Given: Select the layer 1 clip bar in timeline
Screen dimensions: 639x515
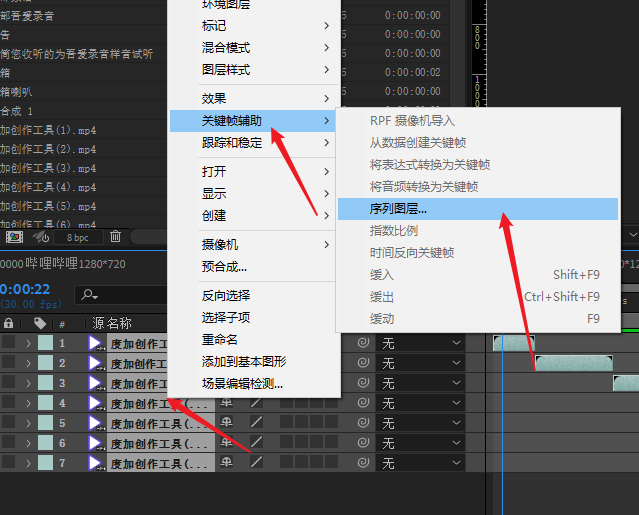Looking at the screenshot, I should pos(513,343).
